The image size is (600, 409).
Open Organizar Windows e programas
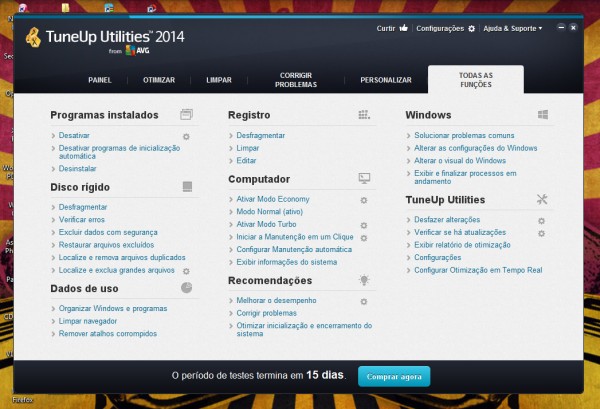click(113, 308)
